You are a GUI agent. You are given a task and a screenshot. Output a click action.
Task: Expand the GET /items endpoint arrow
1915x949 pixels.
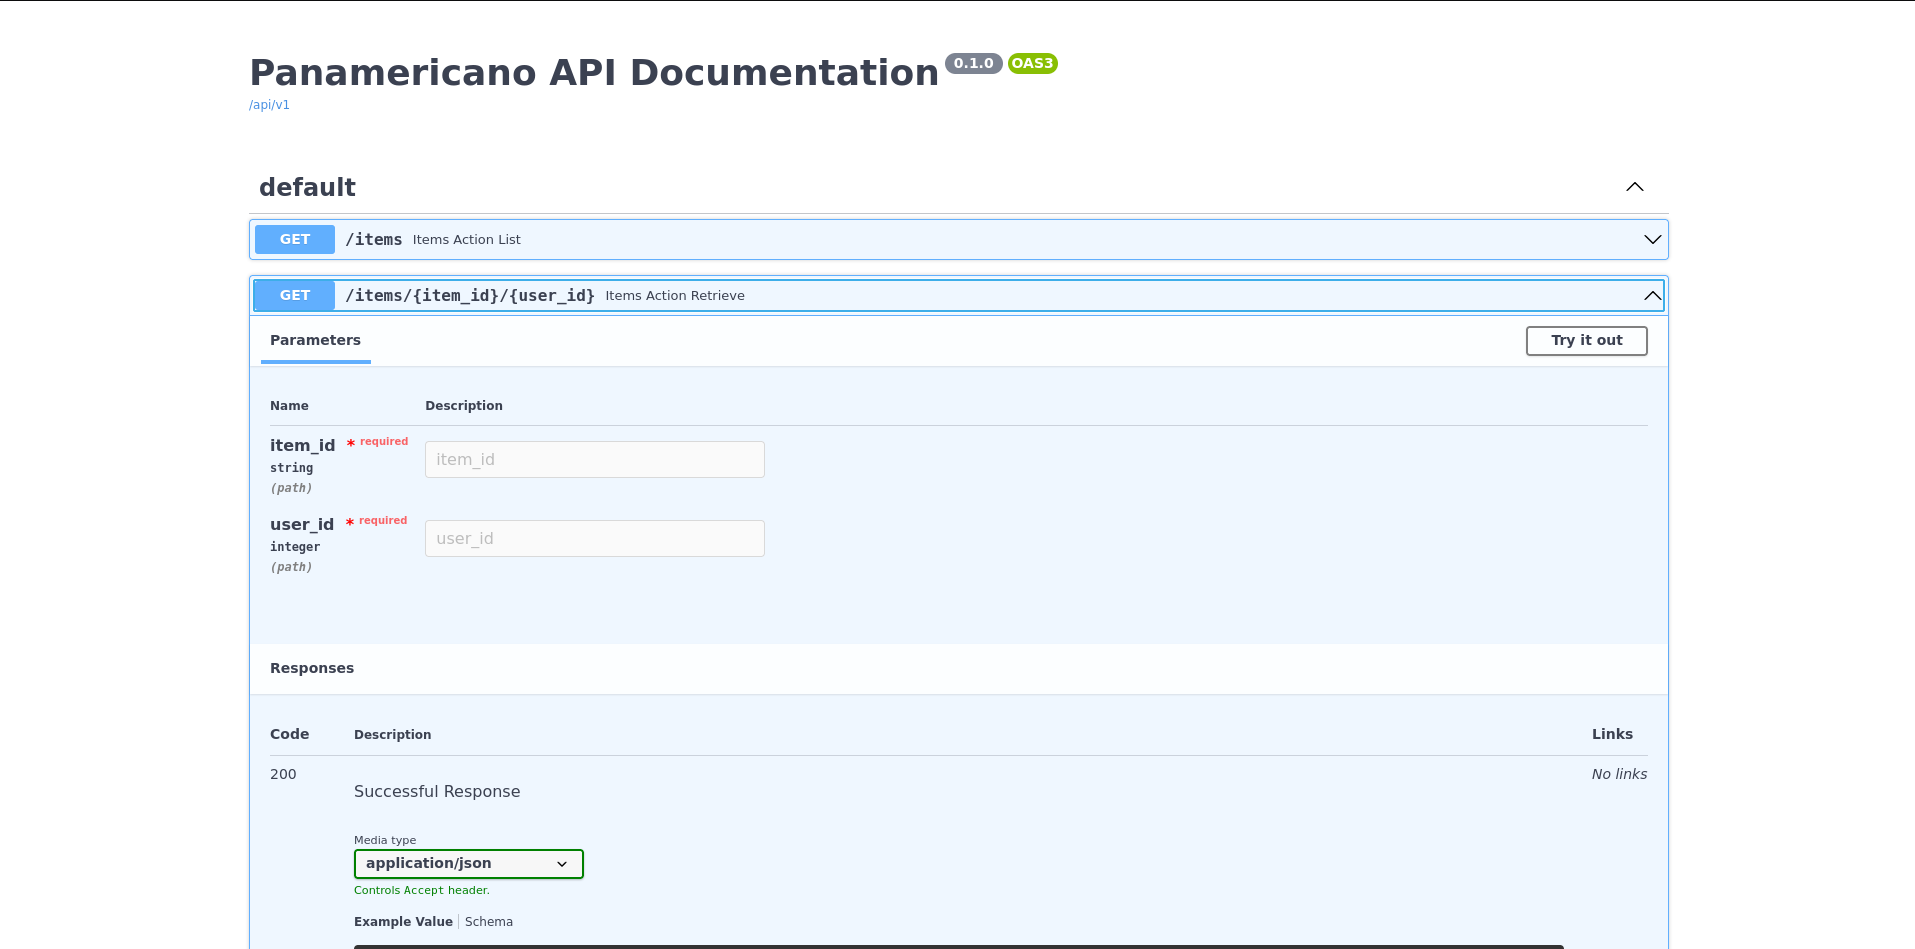[1652, 240]
